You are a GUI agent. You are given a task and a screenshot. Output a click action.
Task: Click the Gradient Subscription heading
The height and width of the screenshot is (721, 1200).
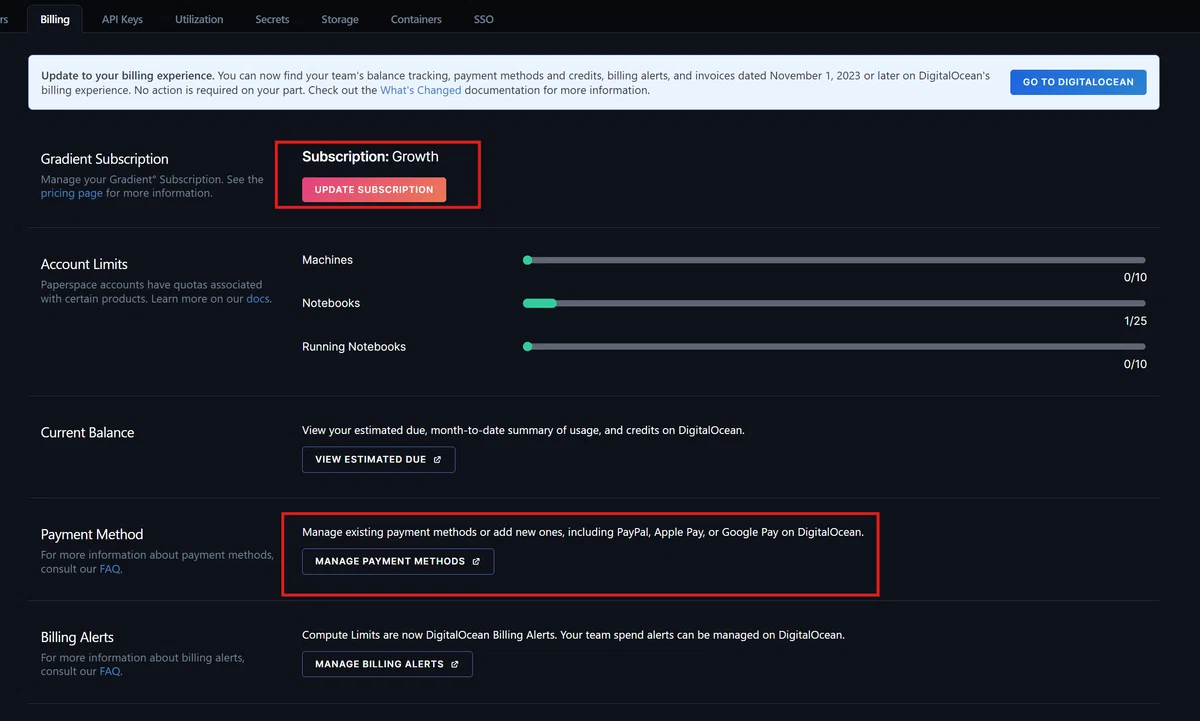(105, 159)
